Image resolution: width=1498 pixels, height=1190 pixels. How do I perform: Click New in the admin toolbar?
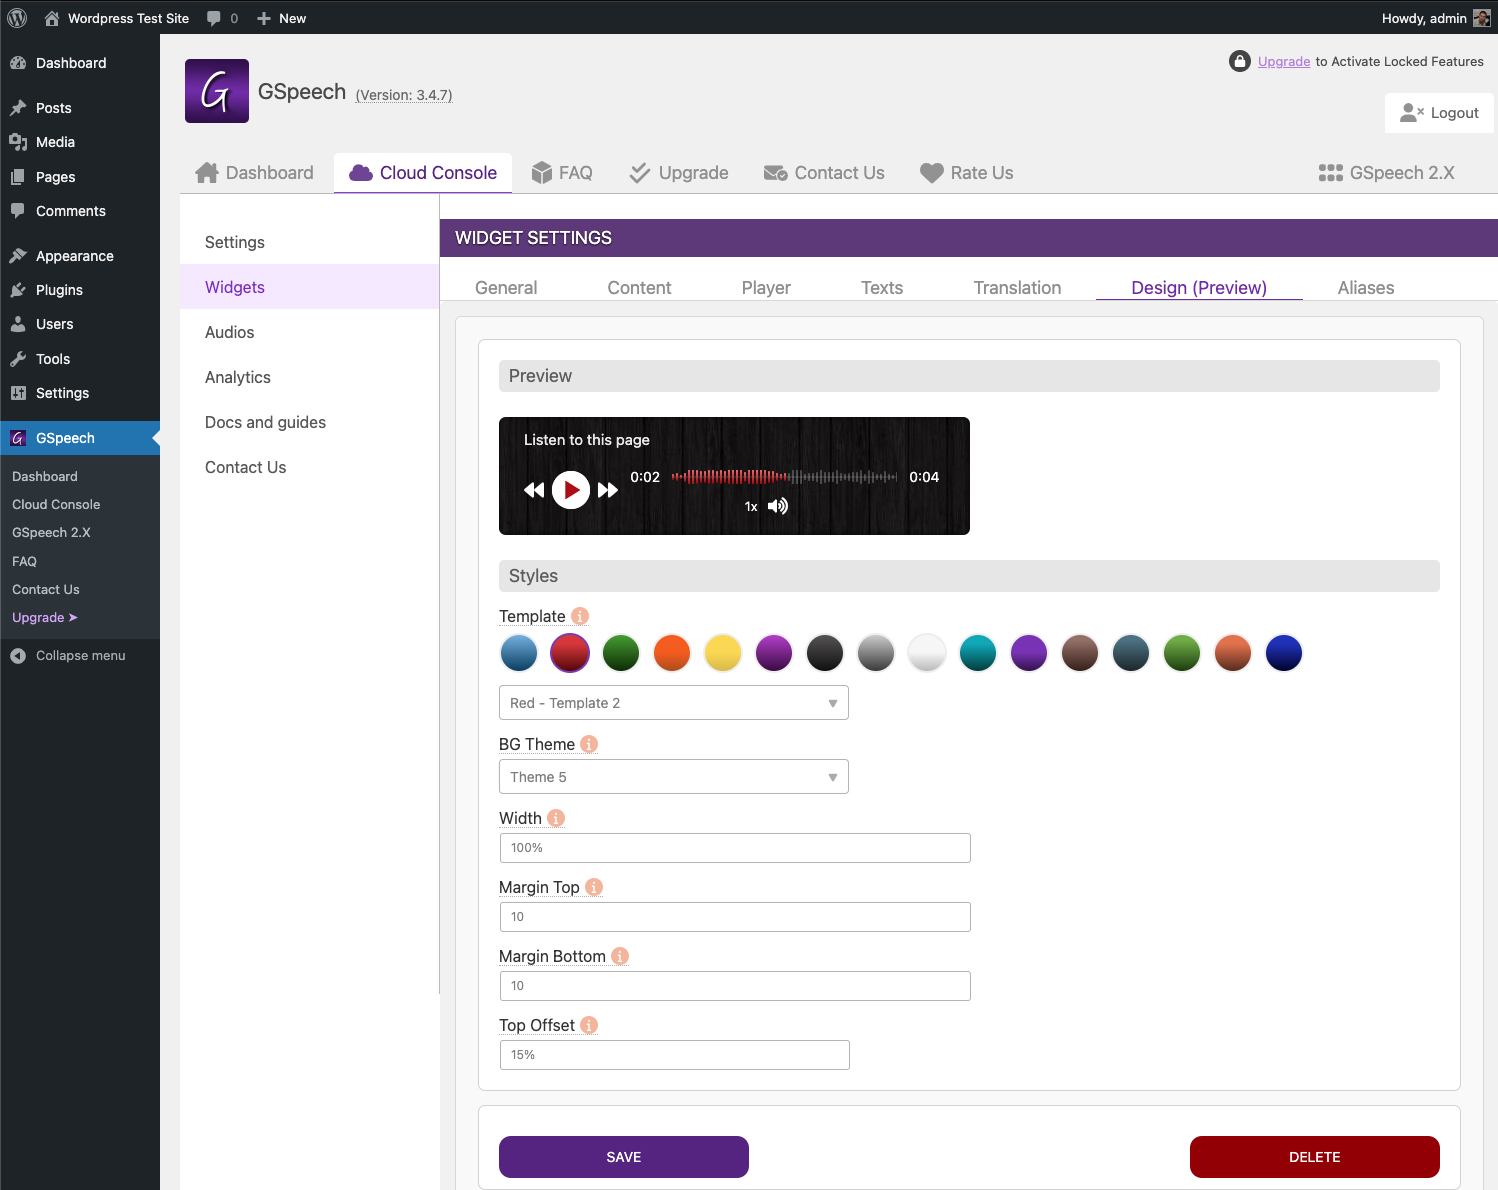click(x=281, y=18)
